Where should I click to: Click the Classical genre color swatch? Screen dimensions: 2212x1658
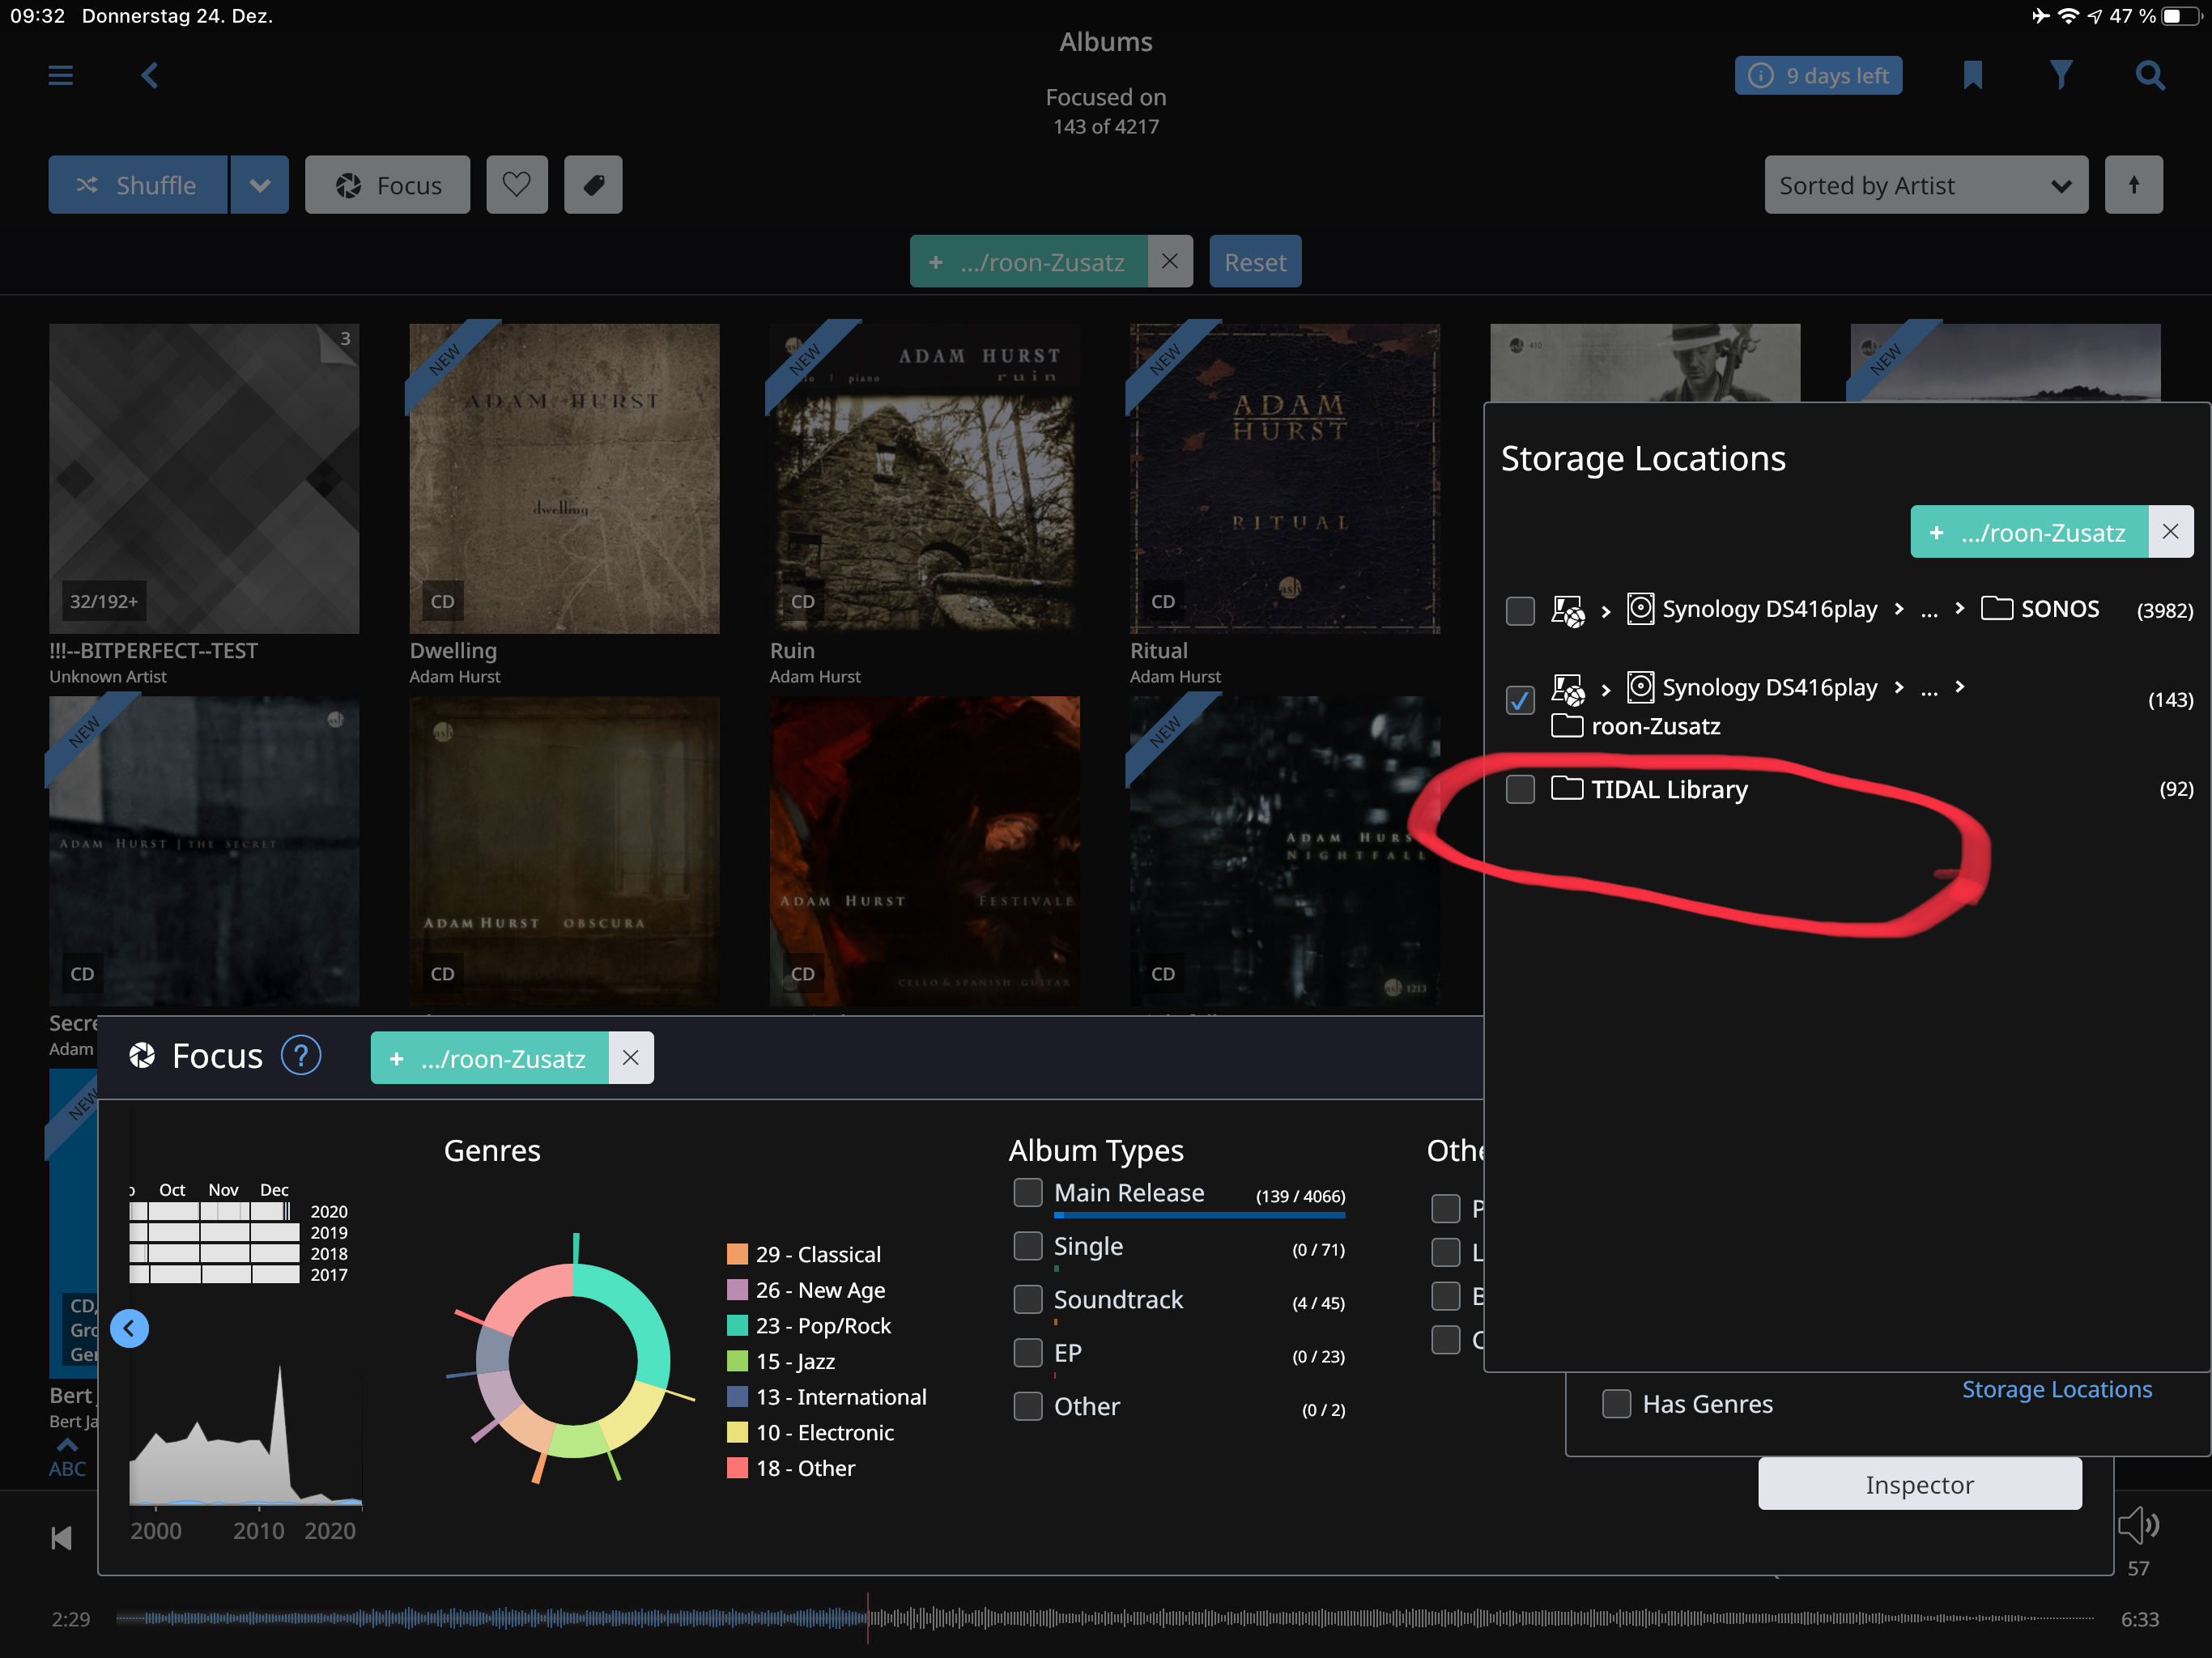pyautogui.click(x=737, y=1254)
